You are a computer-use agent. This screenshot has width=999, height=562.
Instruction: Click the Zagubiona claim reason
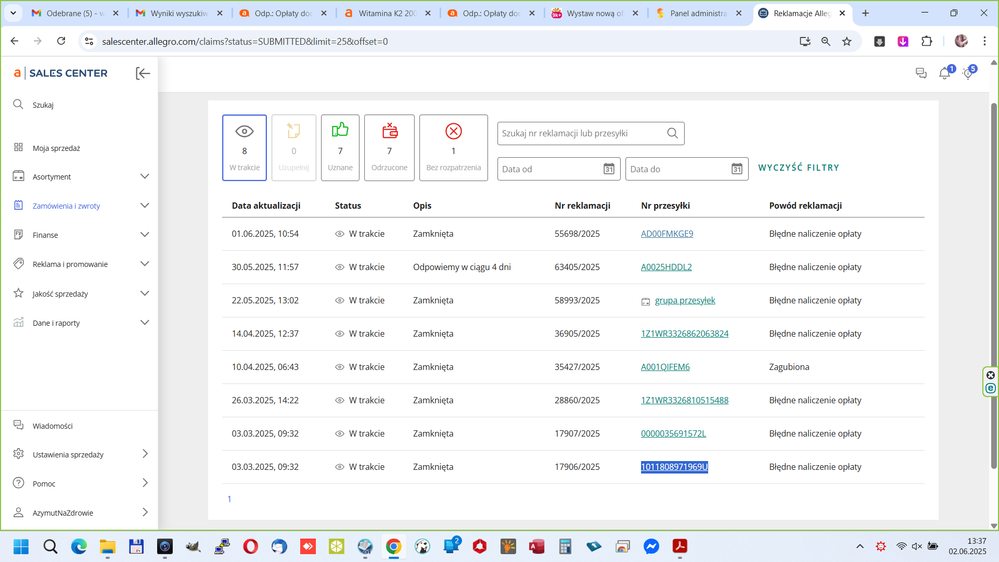(789, 367)
